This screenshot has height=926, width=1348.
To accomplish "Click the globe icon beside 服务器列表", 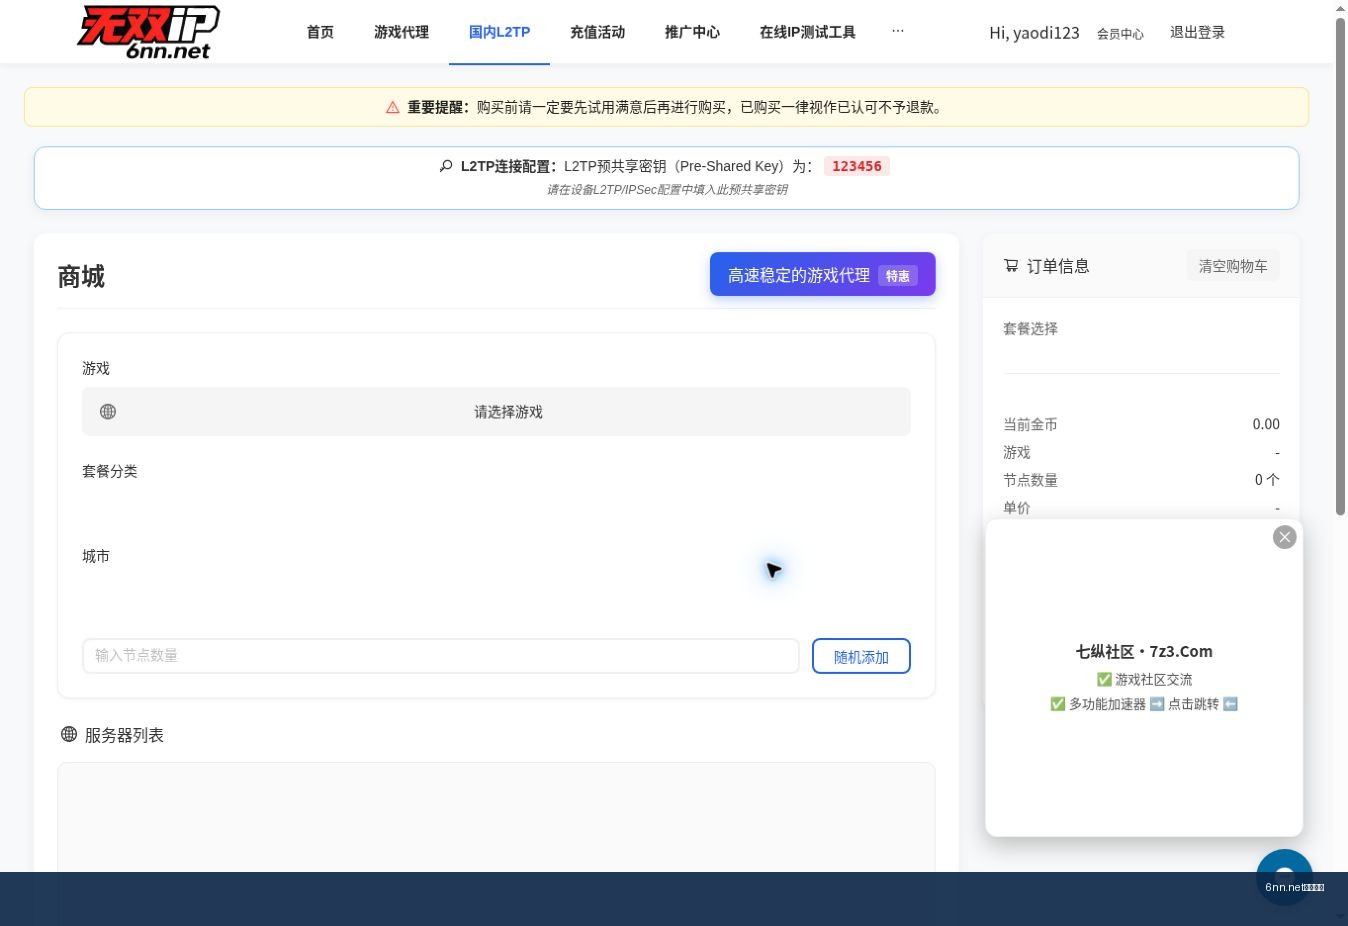I will tap(69, 734).
